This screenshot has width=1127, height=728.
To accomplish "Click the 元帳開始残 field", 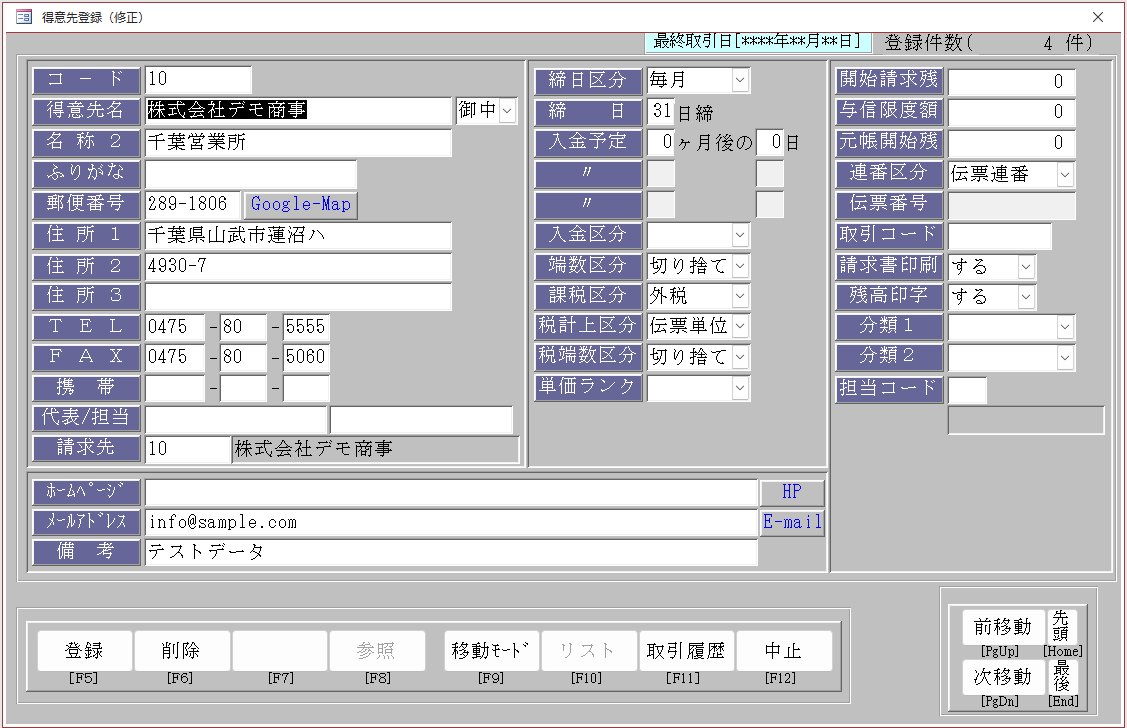I will (1011, 143).
